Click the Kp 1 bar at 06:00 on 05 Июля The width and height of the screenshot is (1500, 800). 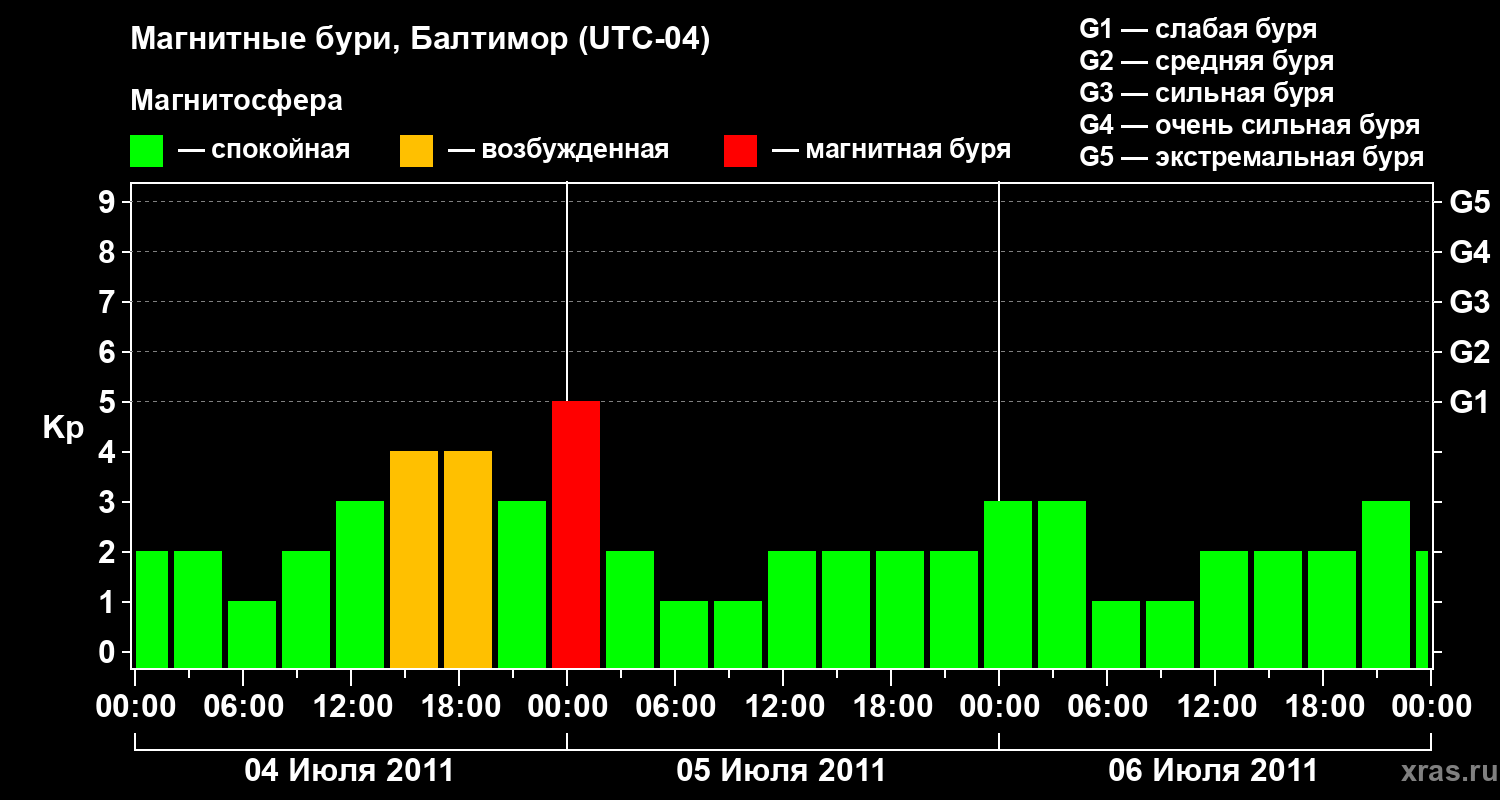pos(684,634)
